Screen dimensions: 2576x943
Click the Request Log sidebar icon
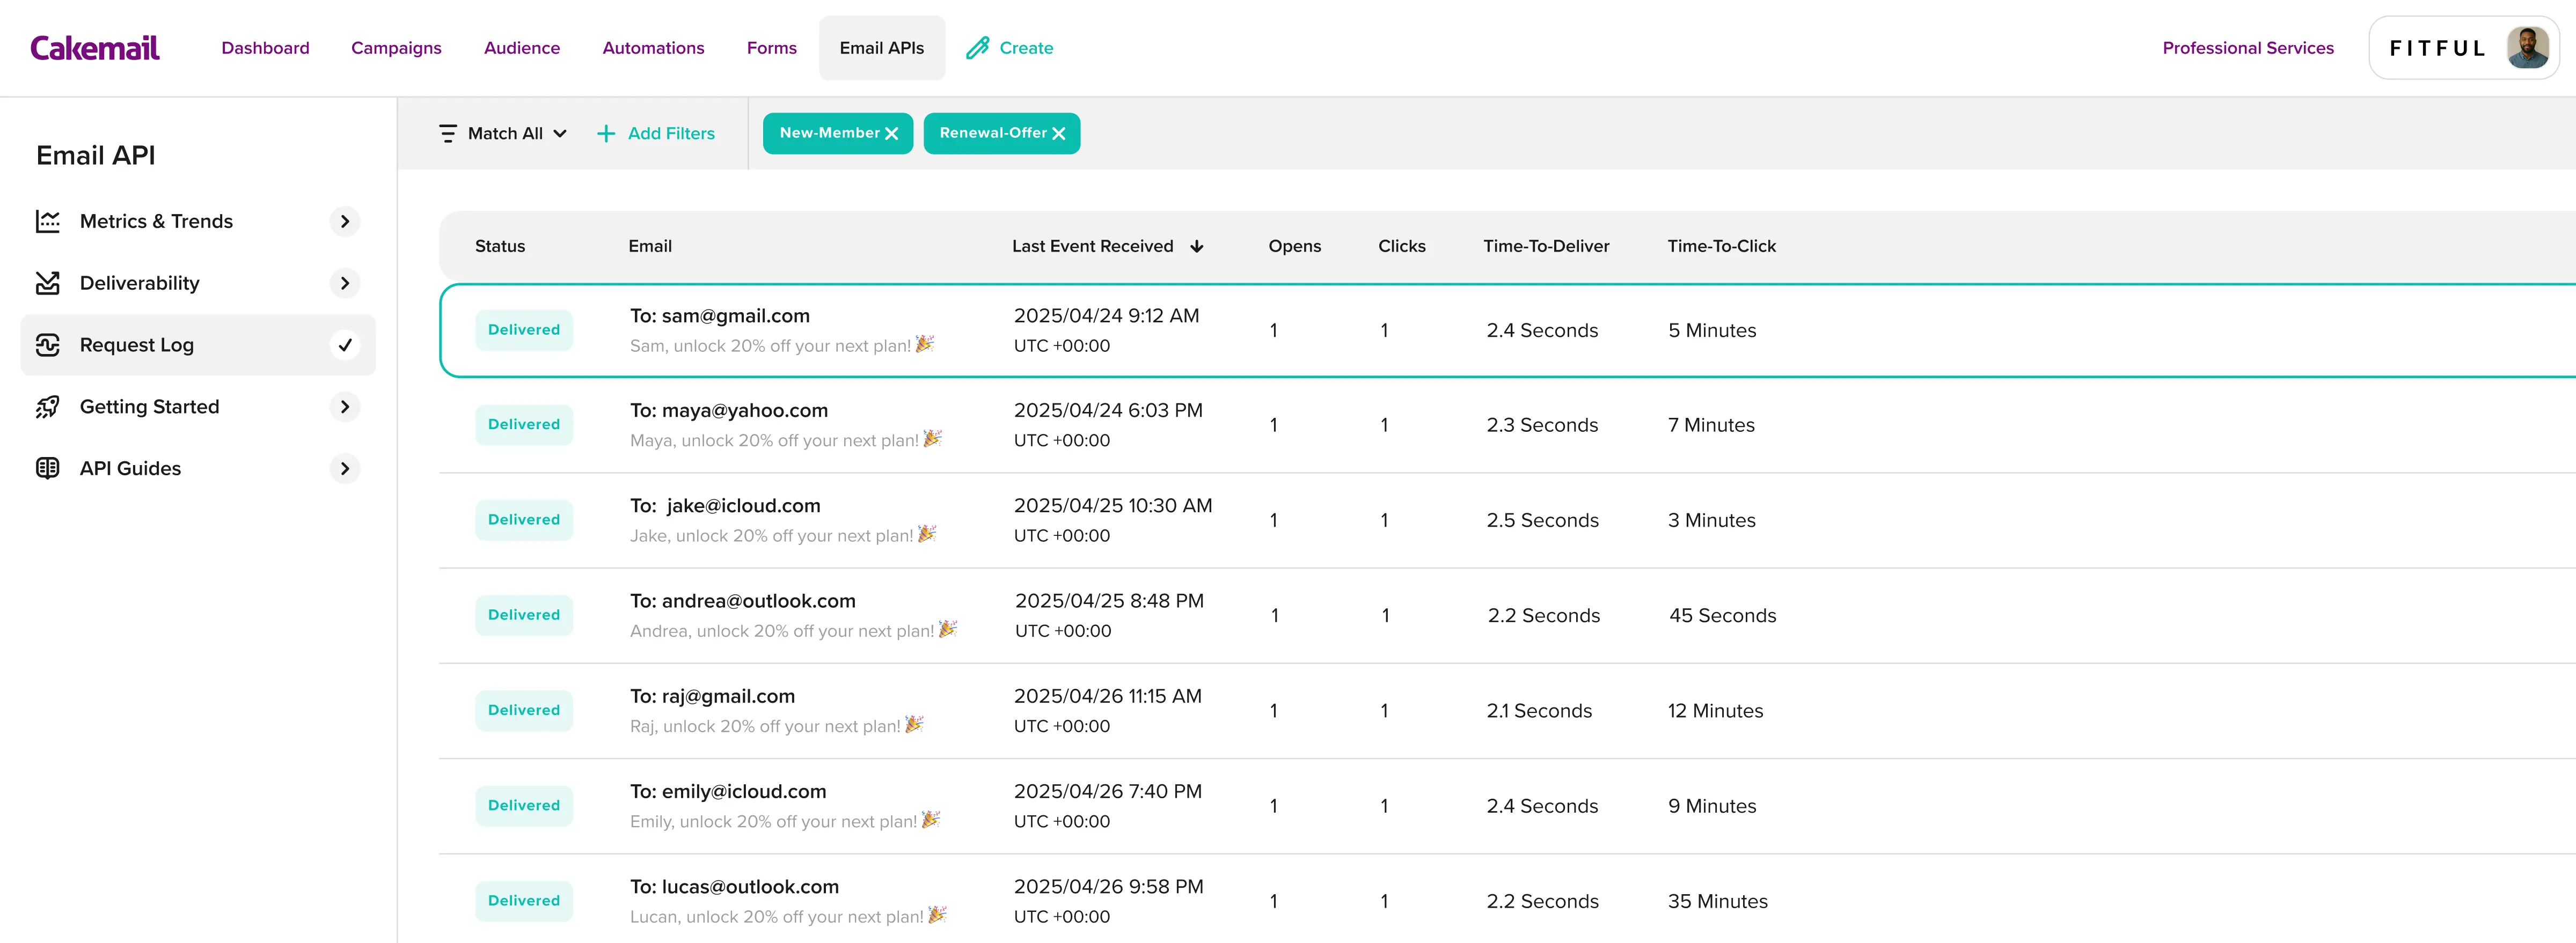[x=48, y=345]
